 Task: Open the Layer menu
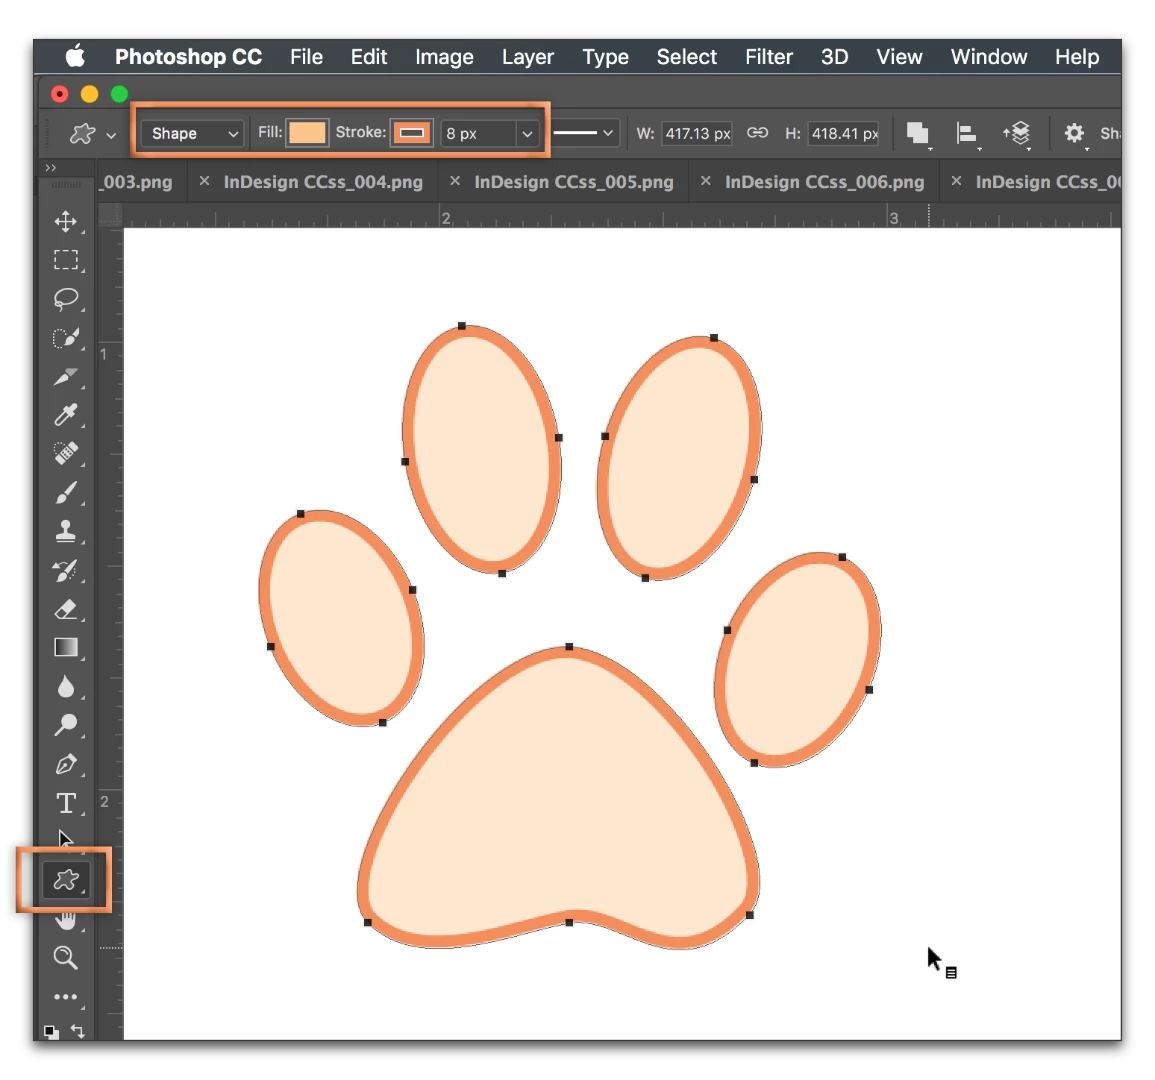click(527, 57)
